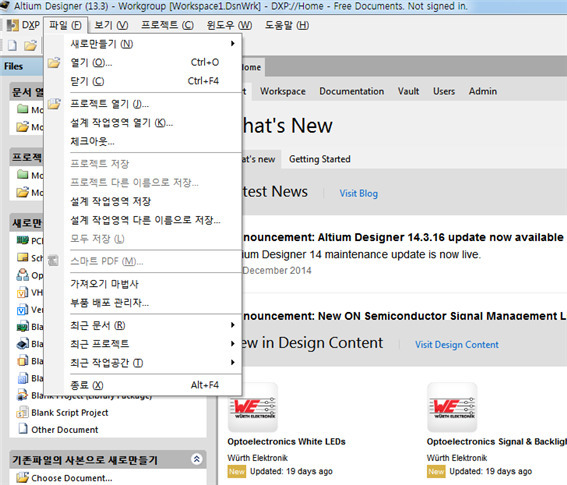
Task: Click the Blank Script Project icon
Action: [x=22, y=412]
